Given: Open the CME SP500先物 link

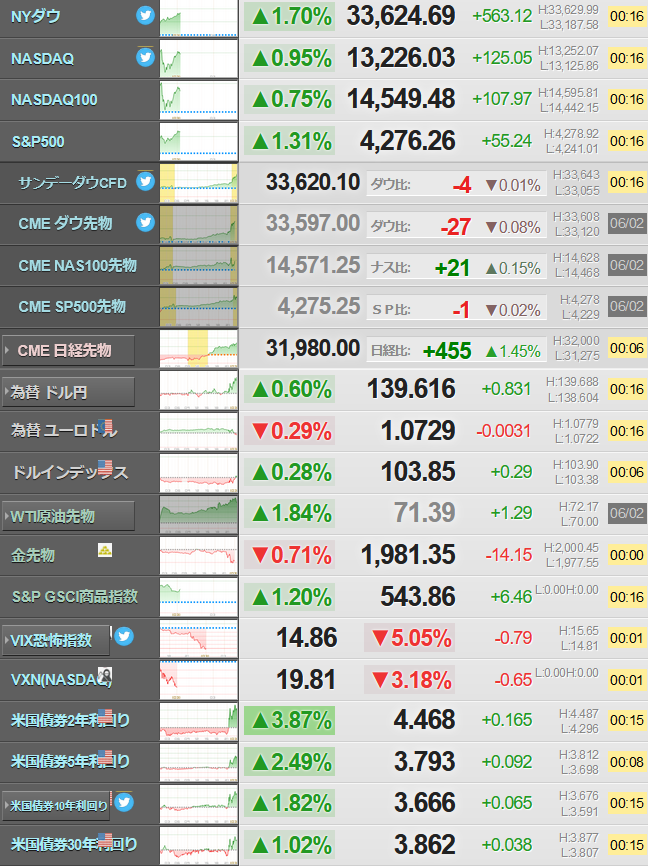Looking at the screenshot, I should click(72, 307).
